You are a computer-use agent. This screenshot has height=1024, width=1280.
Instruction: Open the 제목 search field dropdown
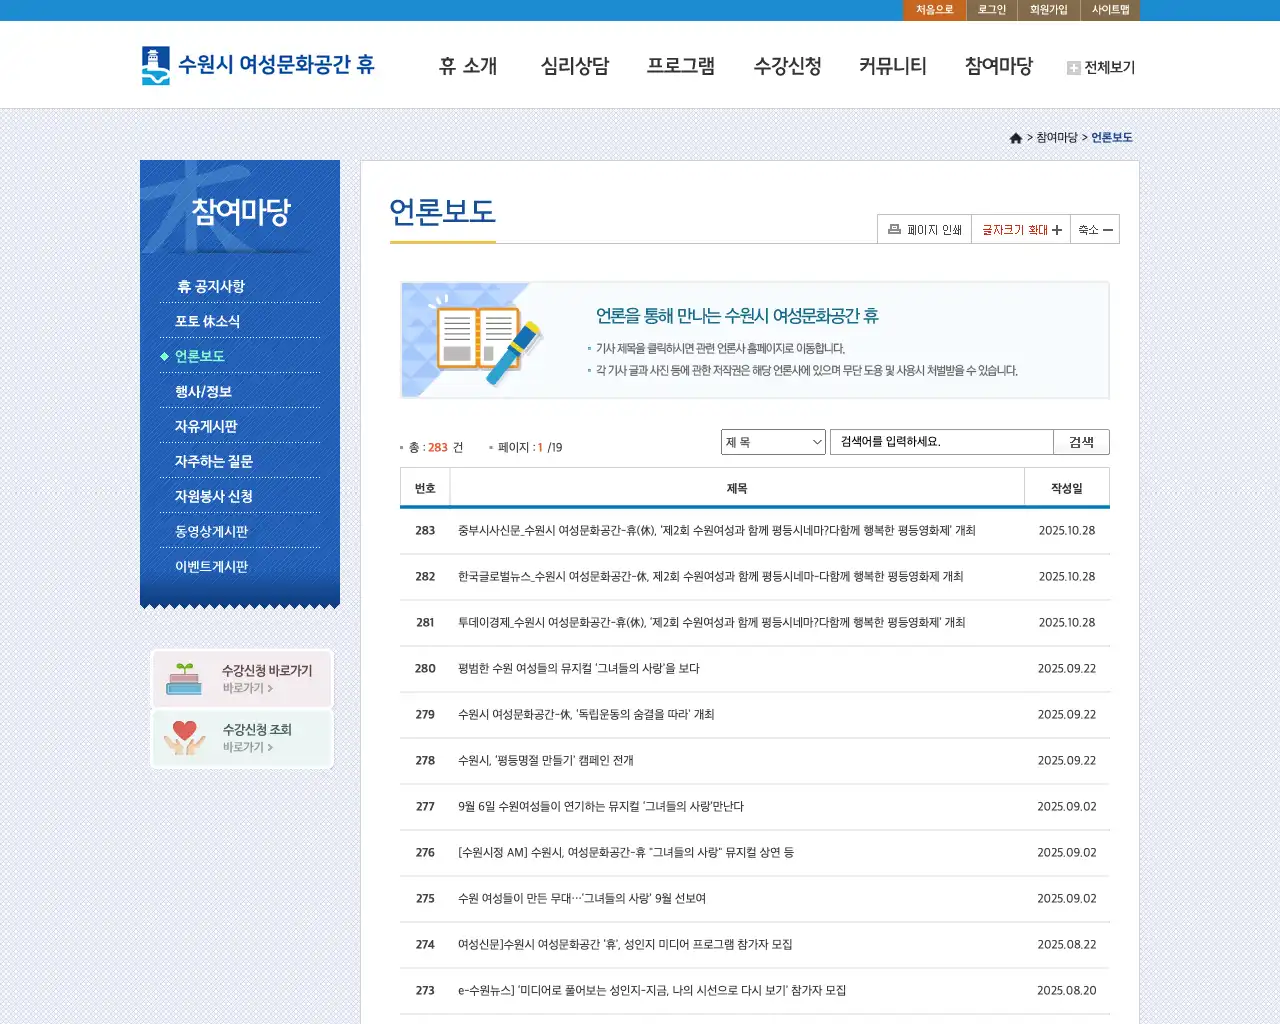[772, 441]
